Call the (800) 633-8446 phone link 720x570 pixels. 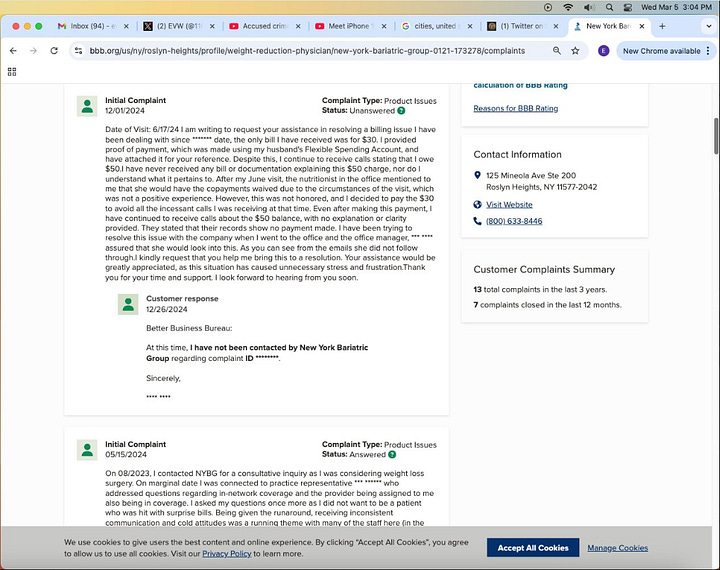coord(514,221)
